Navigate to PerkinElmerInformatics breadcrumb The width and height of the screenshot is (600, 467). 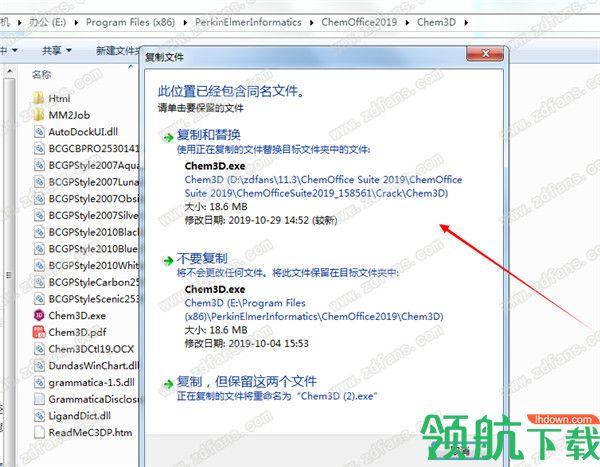pyautogui.click(x=248, y=22)
